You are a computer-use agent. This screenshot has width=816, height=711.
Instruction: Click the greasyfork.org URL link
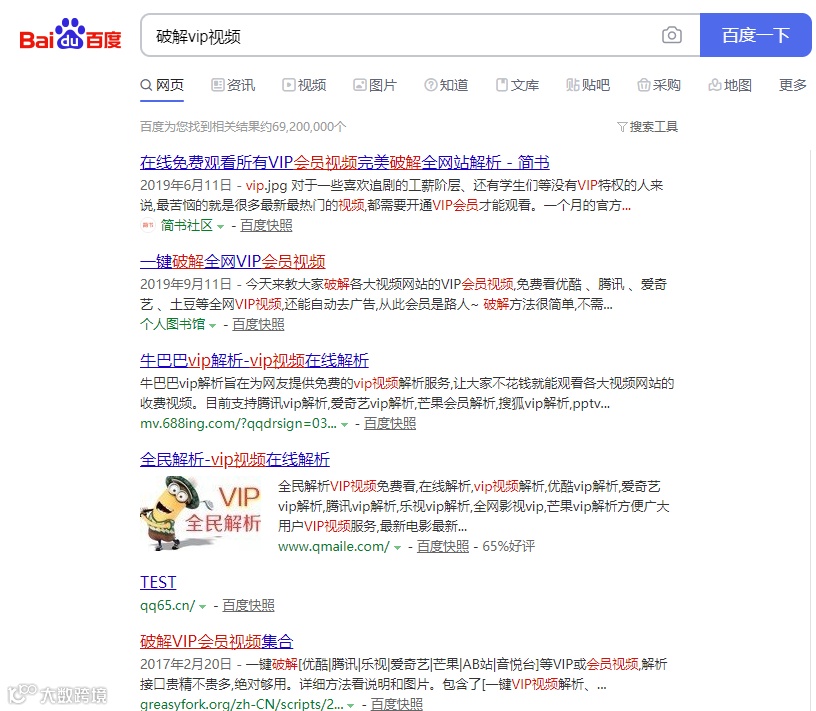[241, 704]
